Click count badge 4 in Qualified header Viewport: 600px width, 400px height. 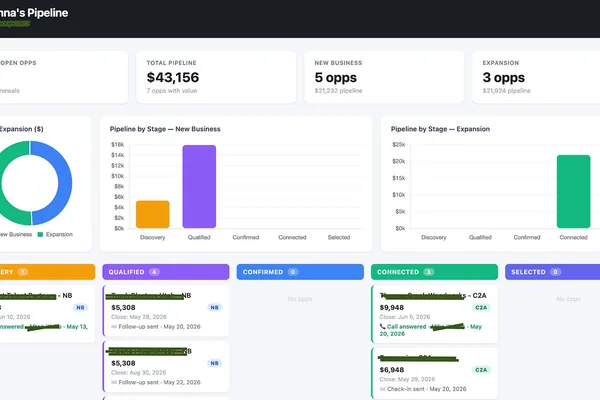pos(154,272)
